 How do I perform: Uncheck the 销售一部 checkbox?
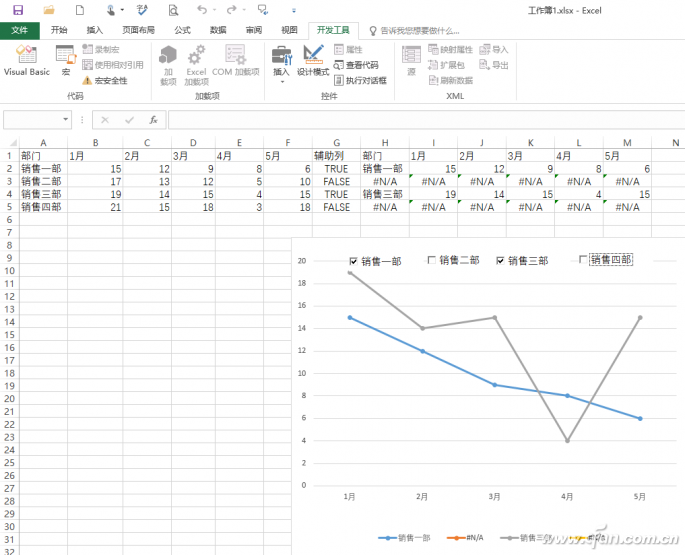[353, 261]
